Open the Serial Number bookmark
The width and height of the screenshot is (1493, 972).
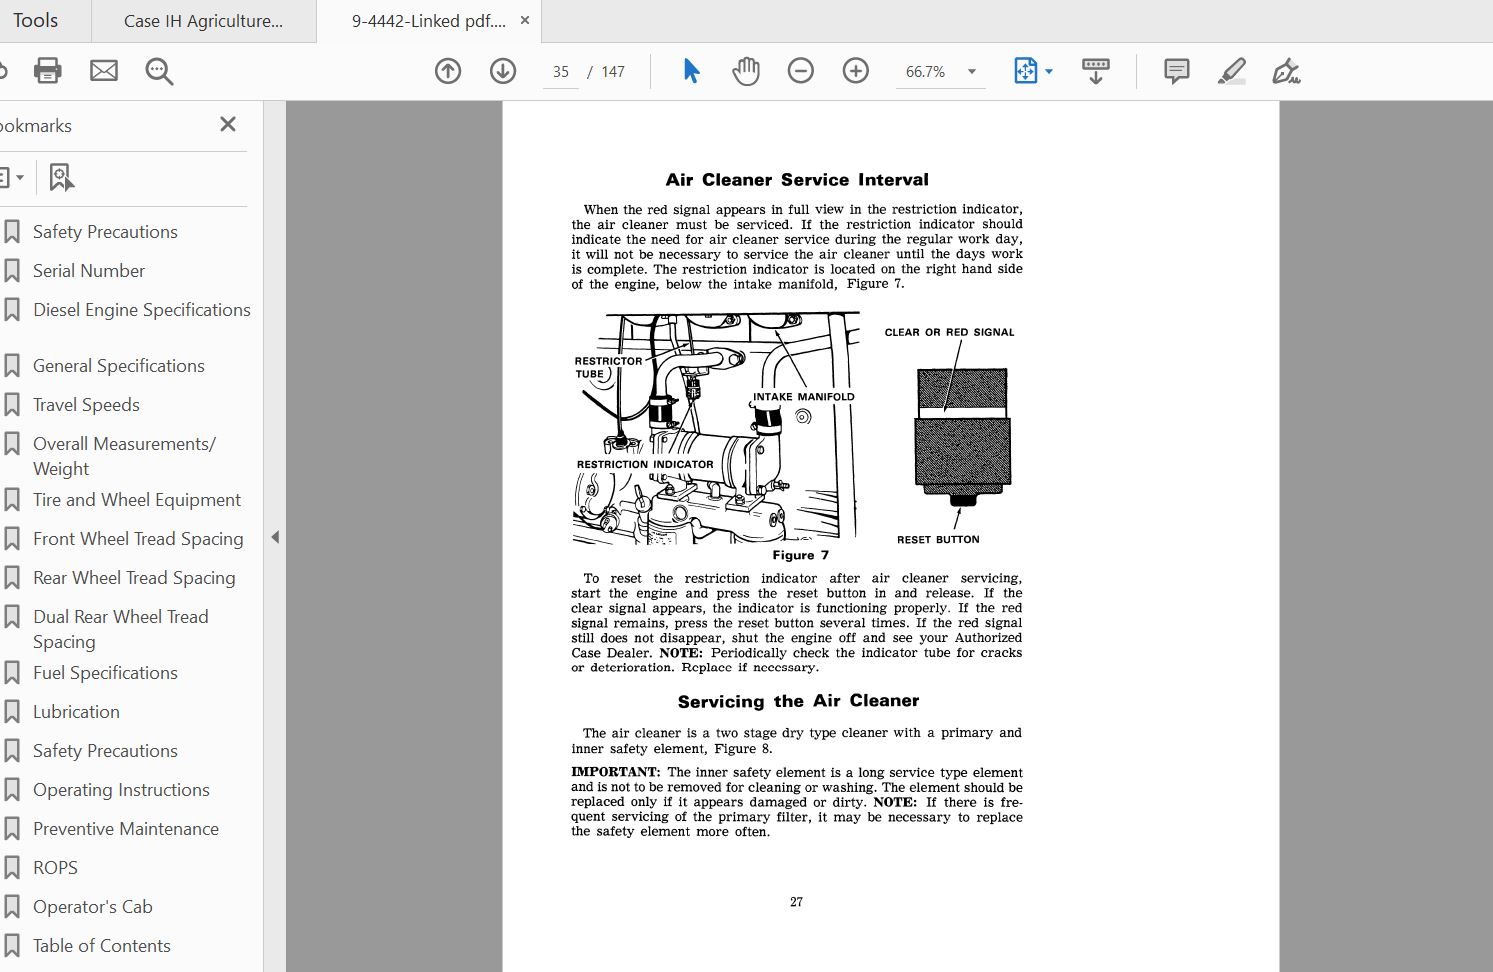[x=89, y=271]
